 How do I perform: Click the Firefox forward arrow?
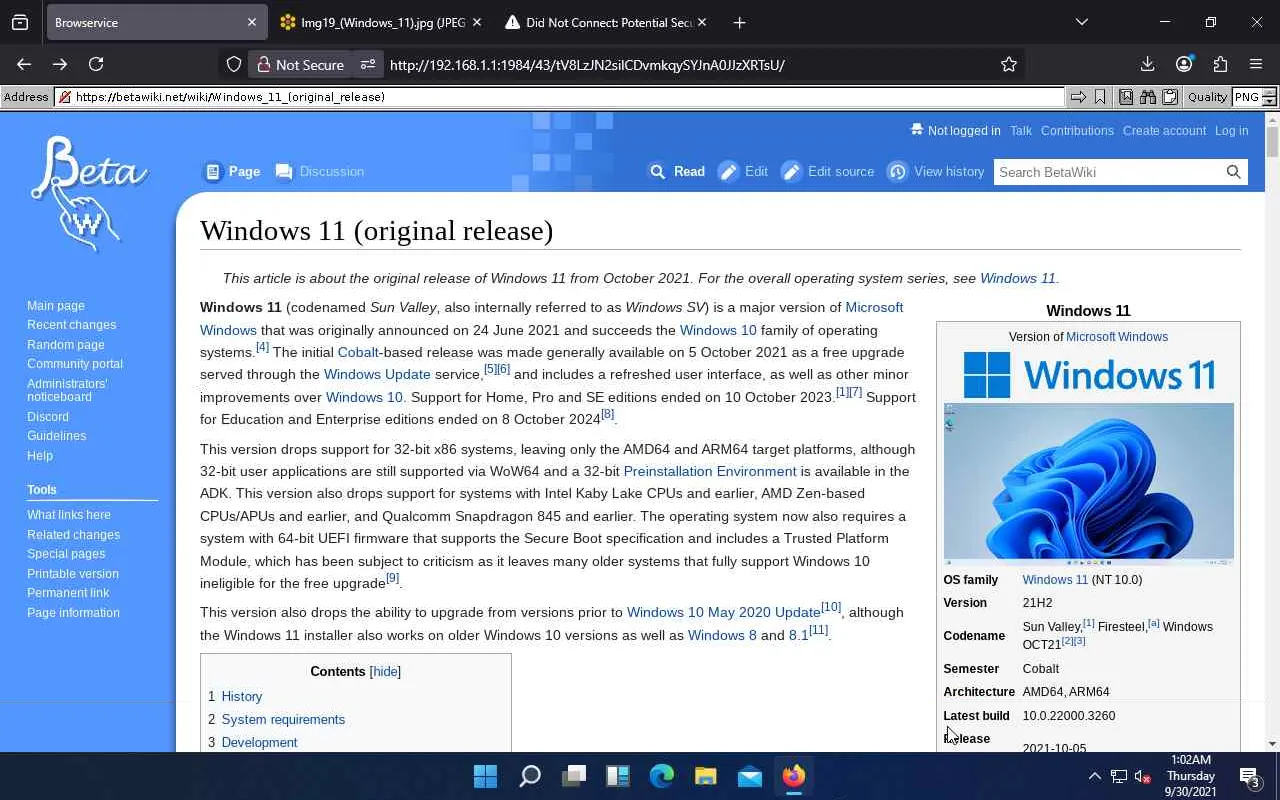click(x=60, y=64)
